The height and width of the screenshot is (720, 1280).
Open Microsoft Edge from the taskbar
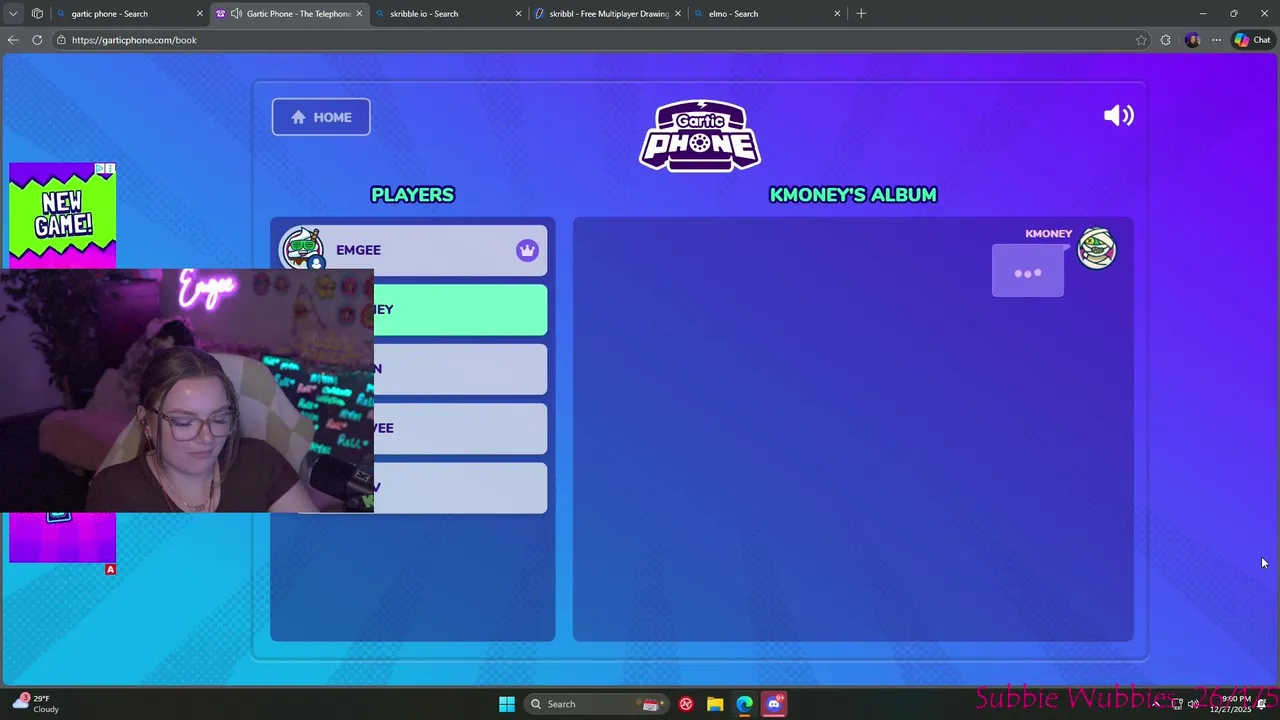744,704
